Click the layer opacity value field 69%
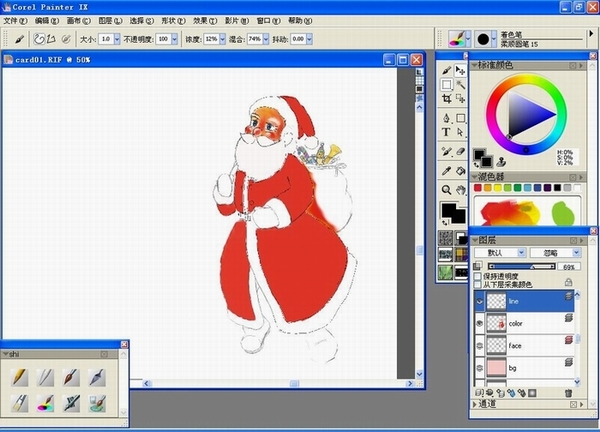 [x=569, y=267]
